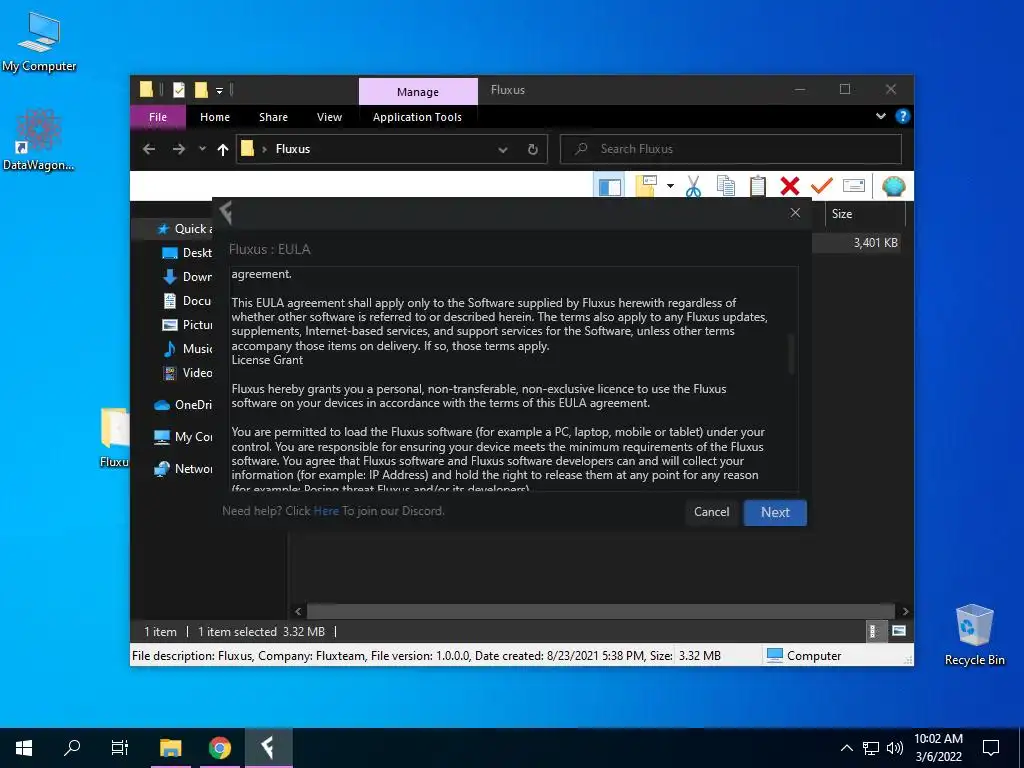The width and height of the screenshot is (1024, 768).
Task: Click the quick access Properties checkmark icon
Action: [178, 89]
